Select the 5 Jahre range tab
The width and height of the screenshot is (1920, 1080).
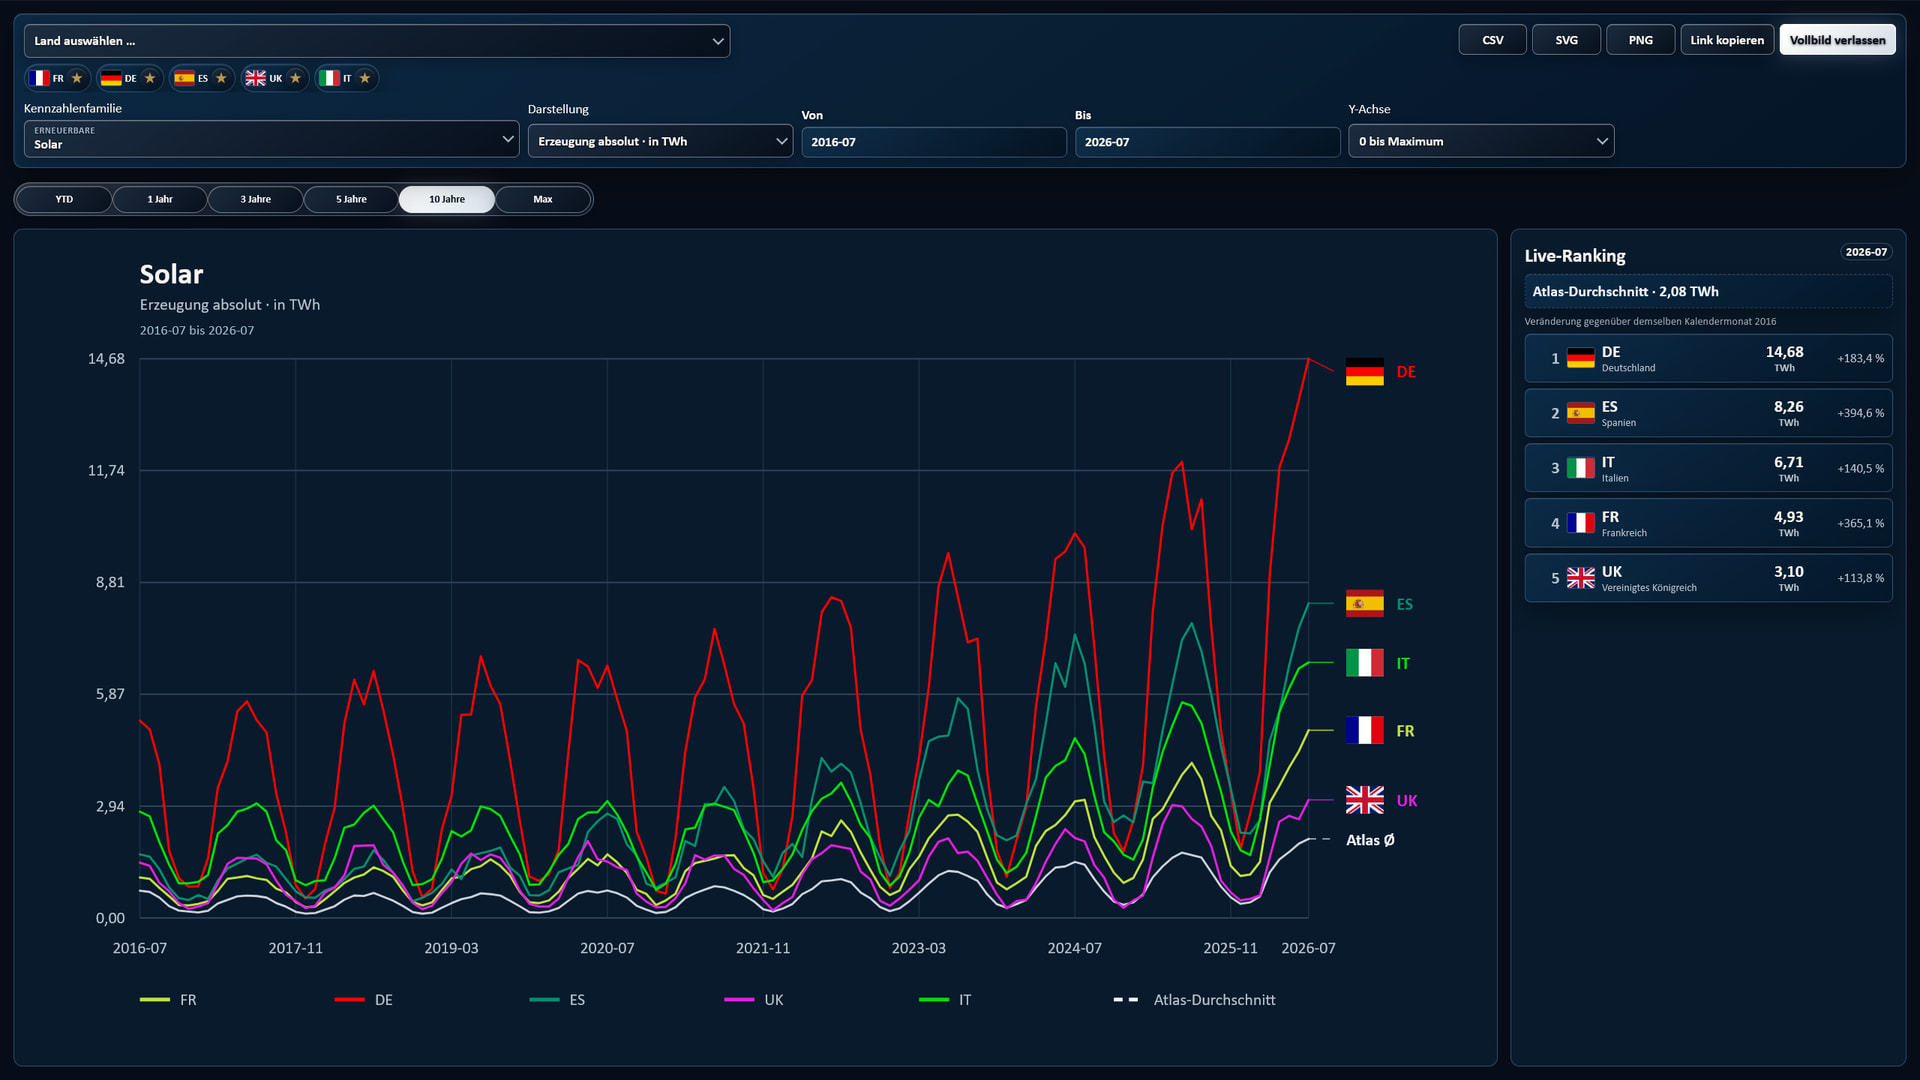point(351,199)
